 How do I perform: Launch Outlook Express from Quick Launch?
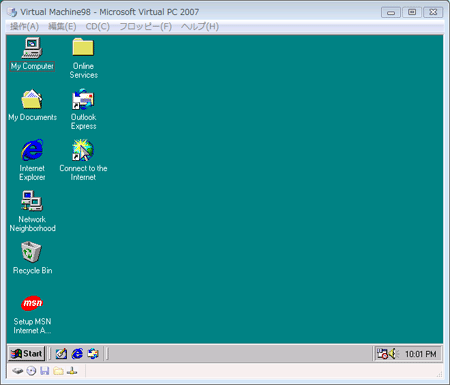click(x=93, y=354)
